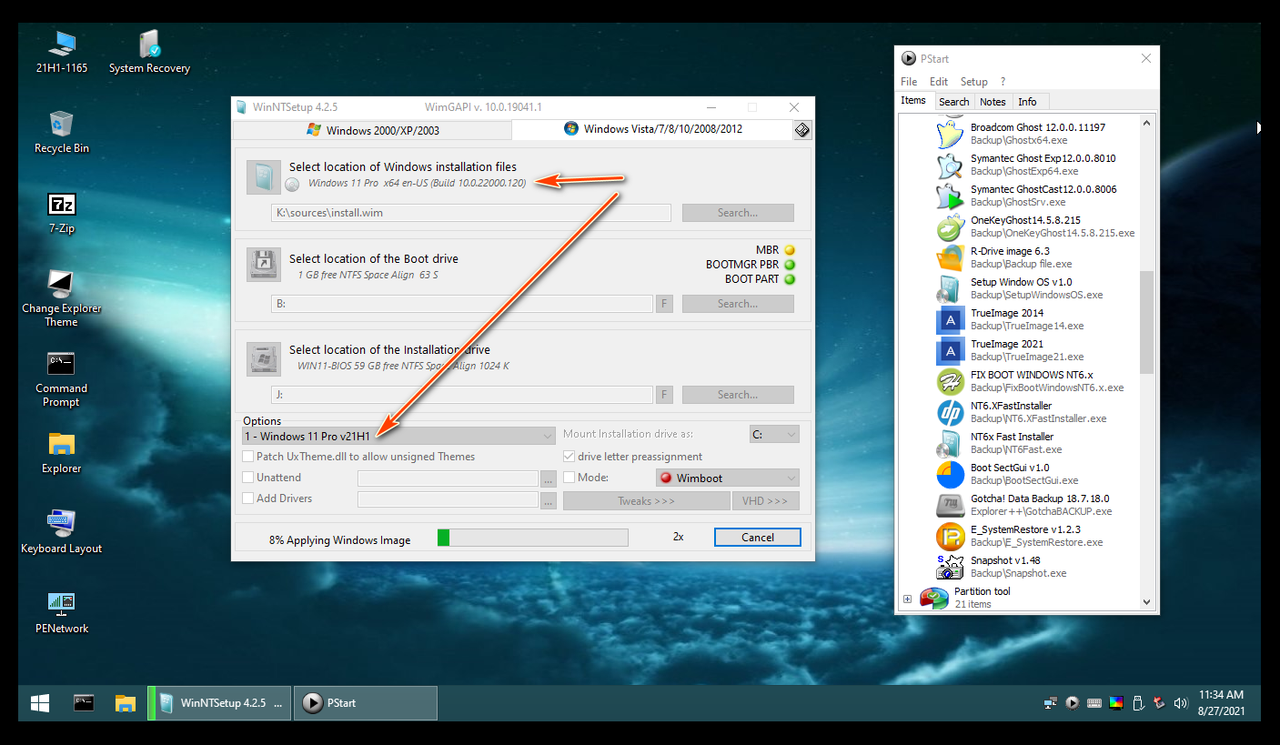Launch FIX BOOT WINDOWS NT6.x icon
This screenshot has width=1280, height=745.
[950, 382]
